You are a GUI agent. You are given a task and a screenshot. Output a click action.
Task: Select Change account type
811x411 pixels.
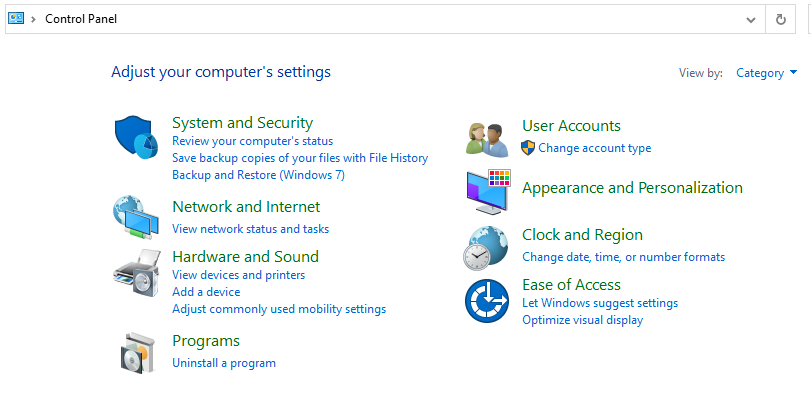point(595,148)
